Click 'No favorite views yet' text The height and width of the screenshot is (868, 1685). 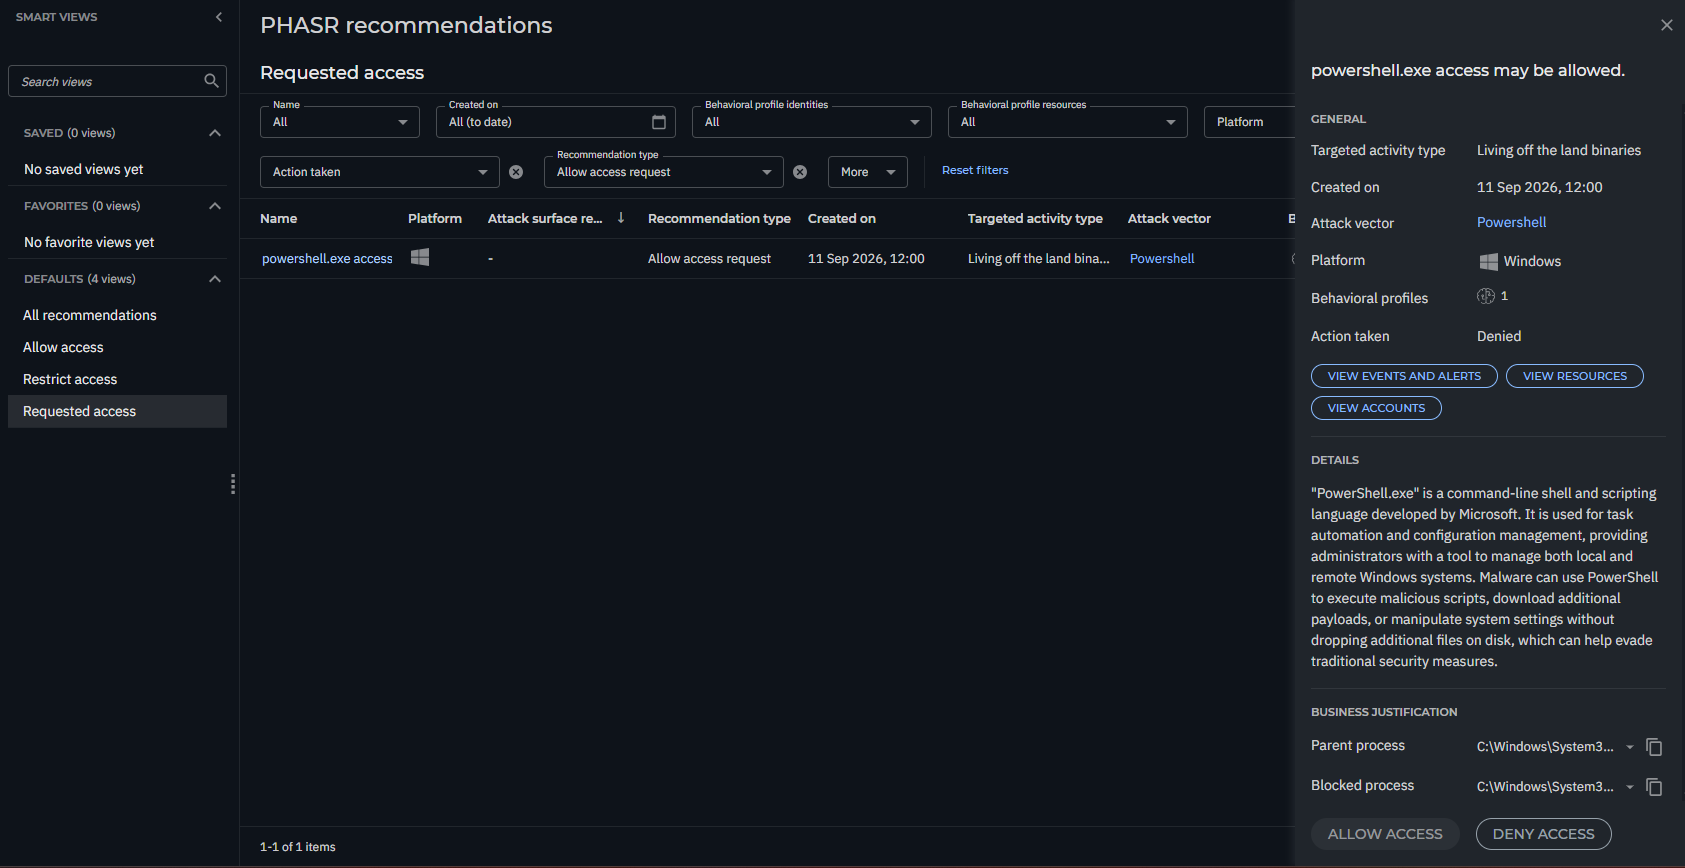[89, 242]
